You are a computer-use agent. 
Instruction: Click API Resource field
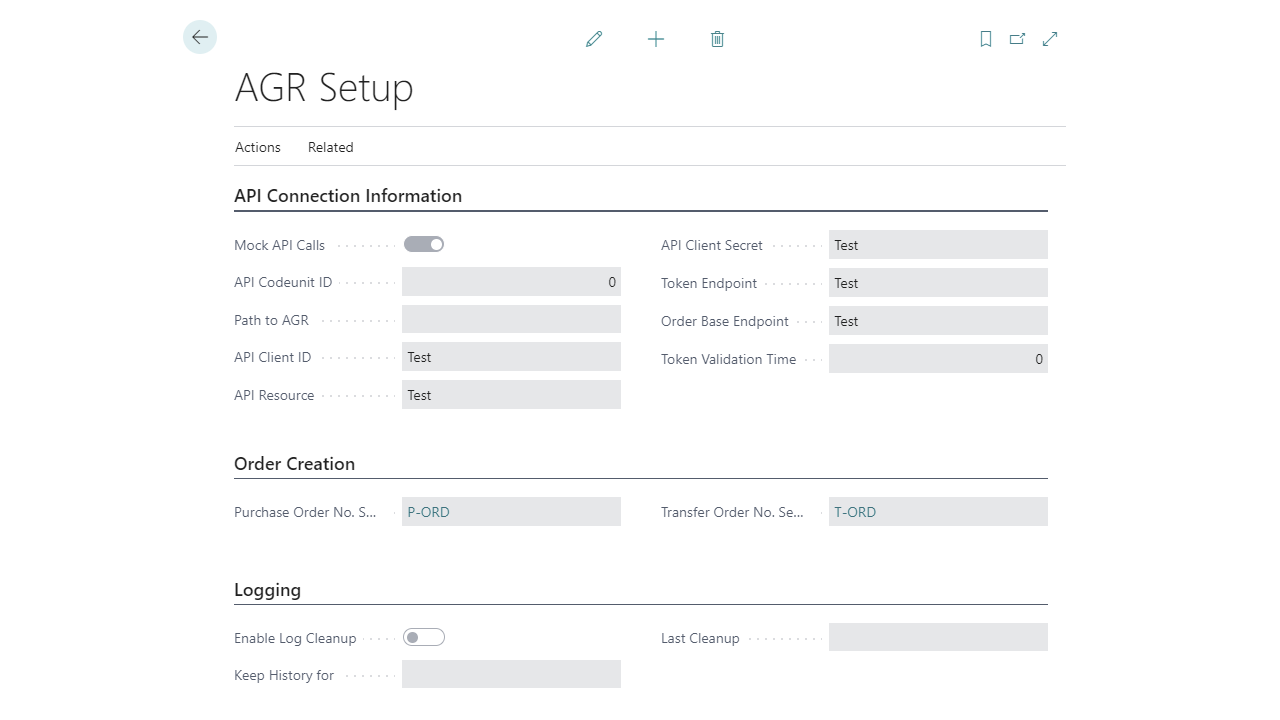click(x=511, y=395)
